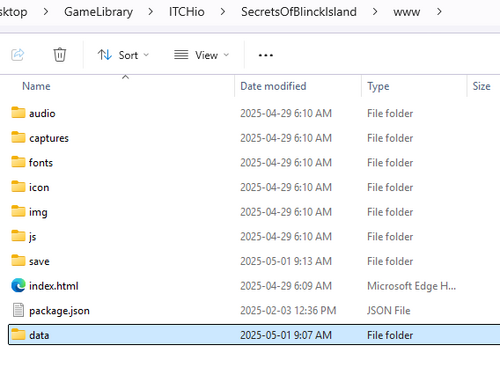Select the save folder icon
The width and height of the screenshot is (500, 375).
[x=18, y=261]
